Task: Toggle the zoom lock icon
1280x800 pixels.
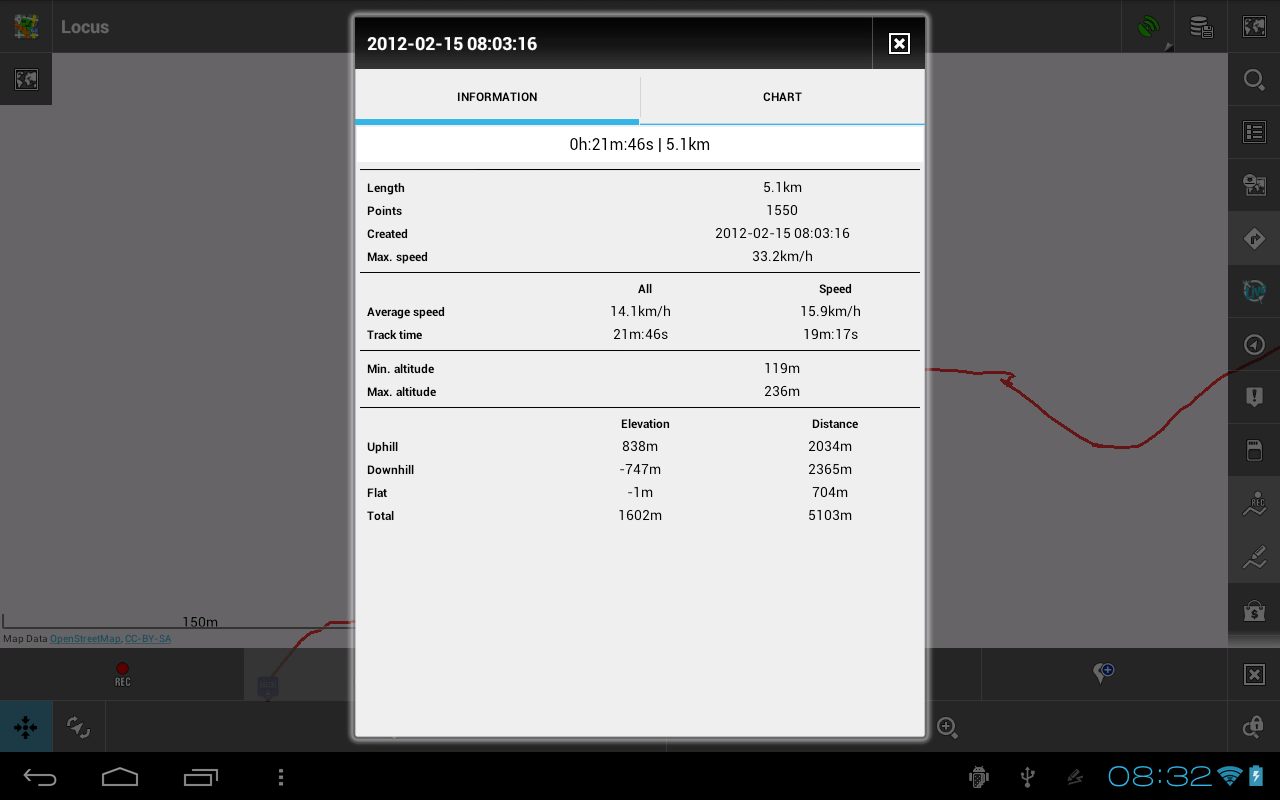Action: pyautogui.click(x=1254, y=727)
